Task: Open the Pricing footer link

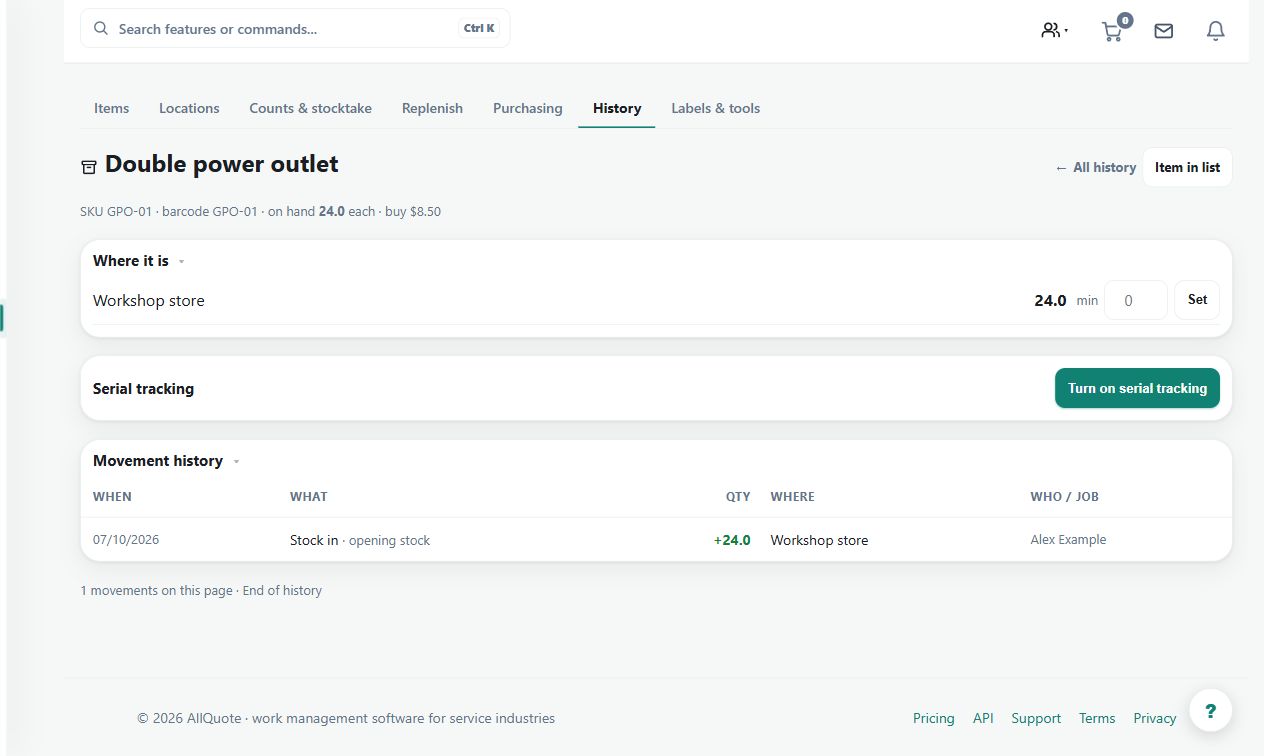Action: [x=933, y=718]
